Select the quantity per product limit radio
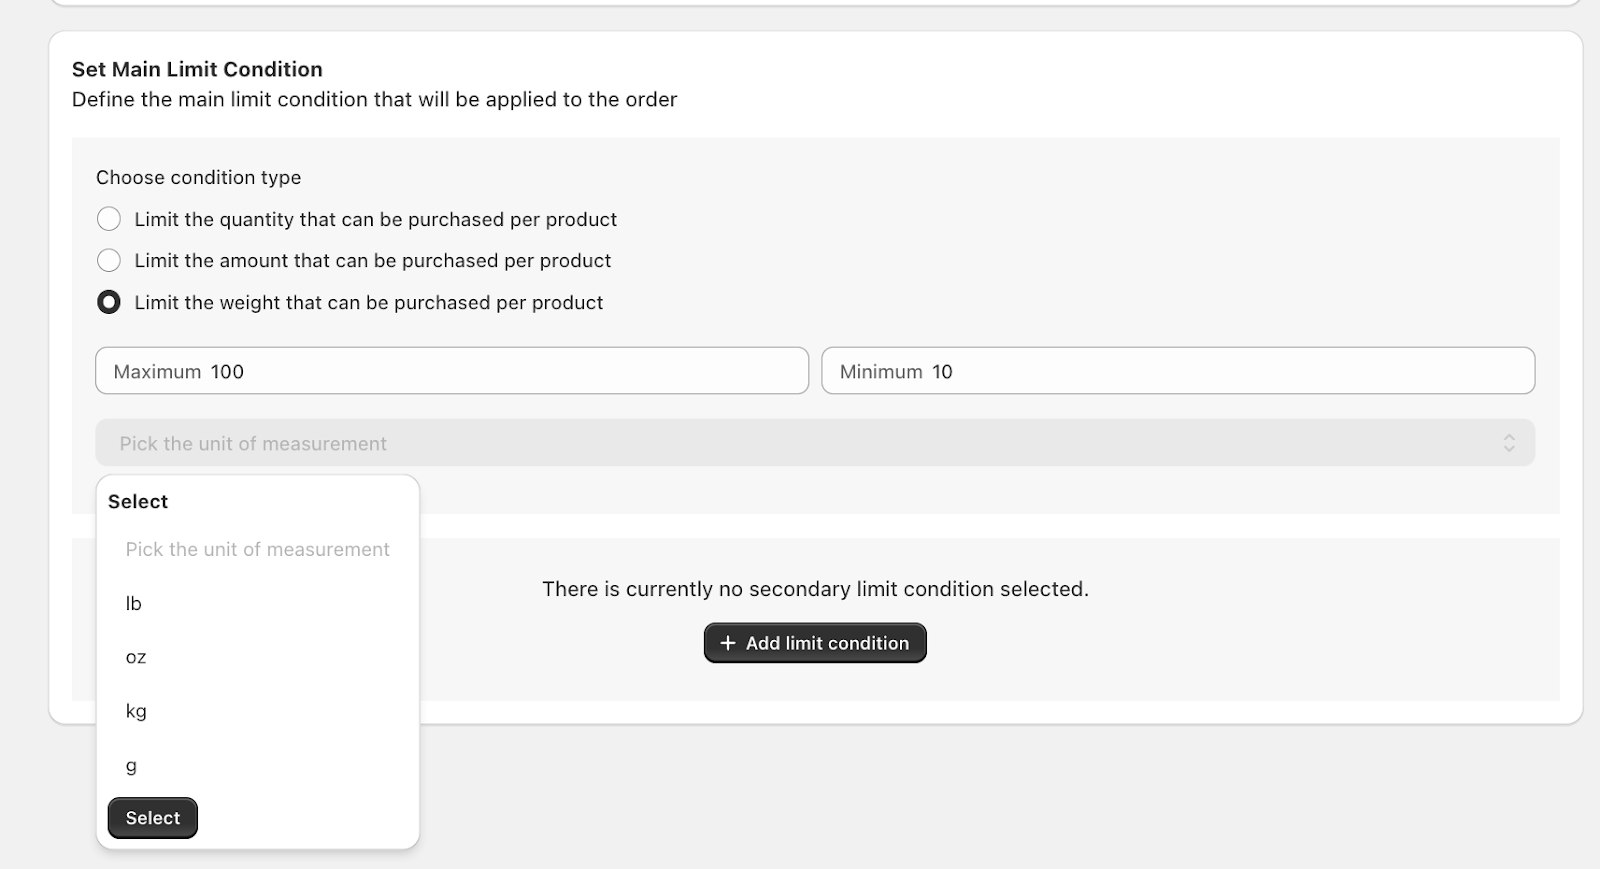The image size is (1600, 869). point(109,219)
